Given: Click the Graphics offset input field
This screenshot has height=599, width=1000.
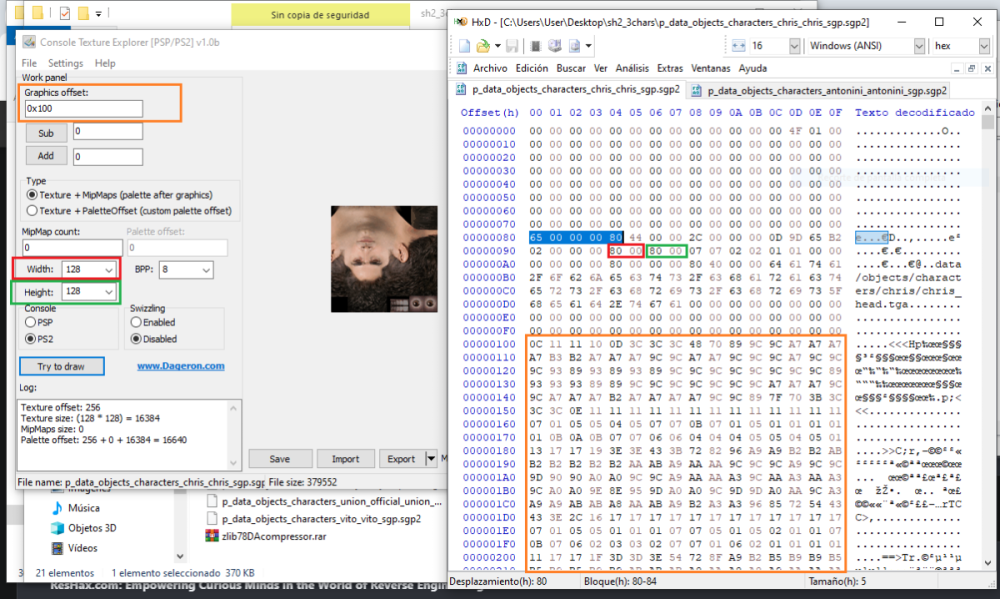Looking at the screenshot, I should click(x=84, y=108).
